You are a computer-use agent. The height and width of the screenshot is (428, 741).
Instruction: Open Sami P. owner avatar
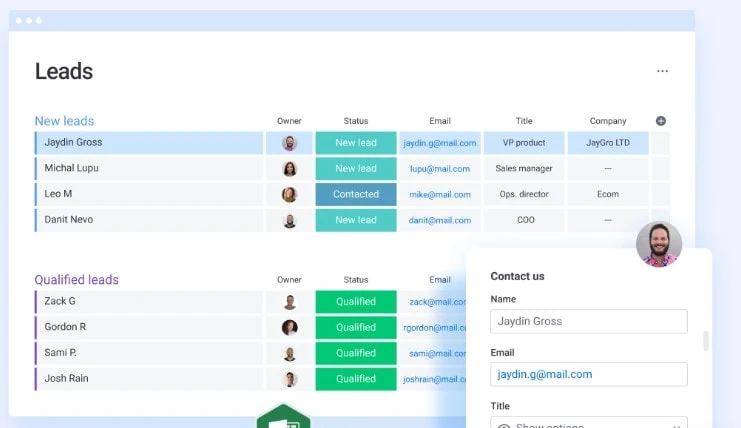[289, 353]
